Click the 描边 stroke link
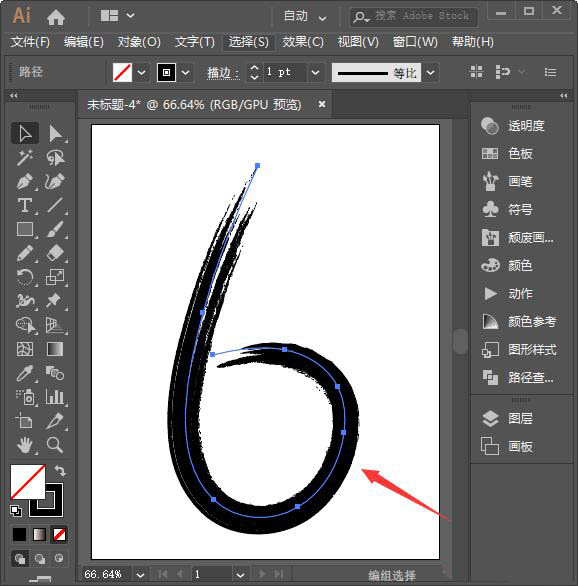This screenshot has height=586, width=578. [223, 73]
